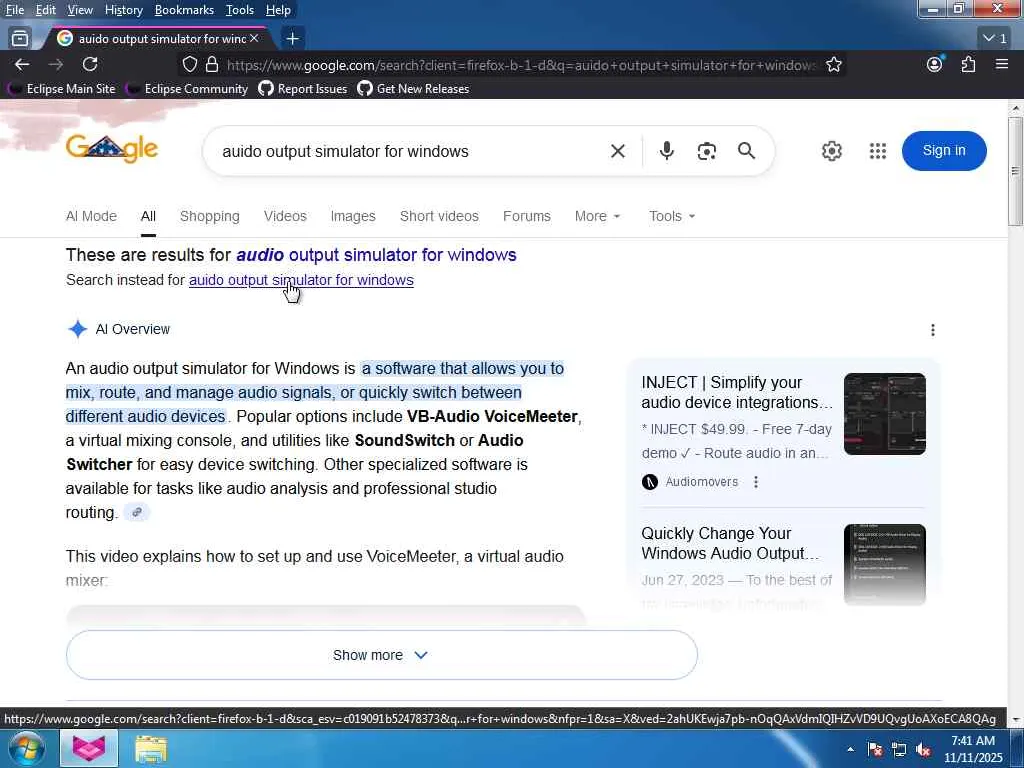Open the Help menu
Viewport: 1024px width, 768px height.
278,10
